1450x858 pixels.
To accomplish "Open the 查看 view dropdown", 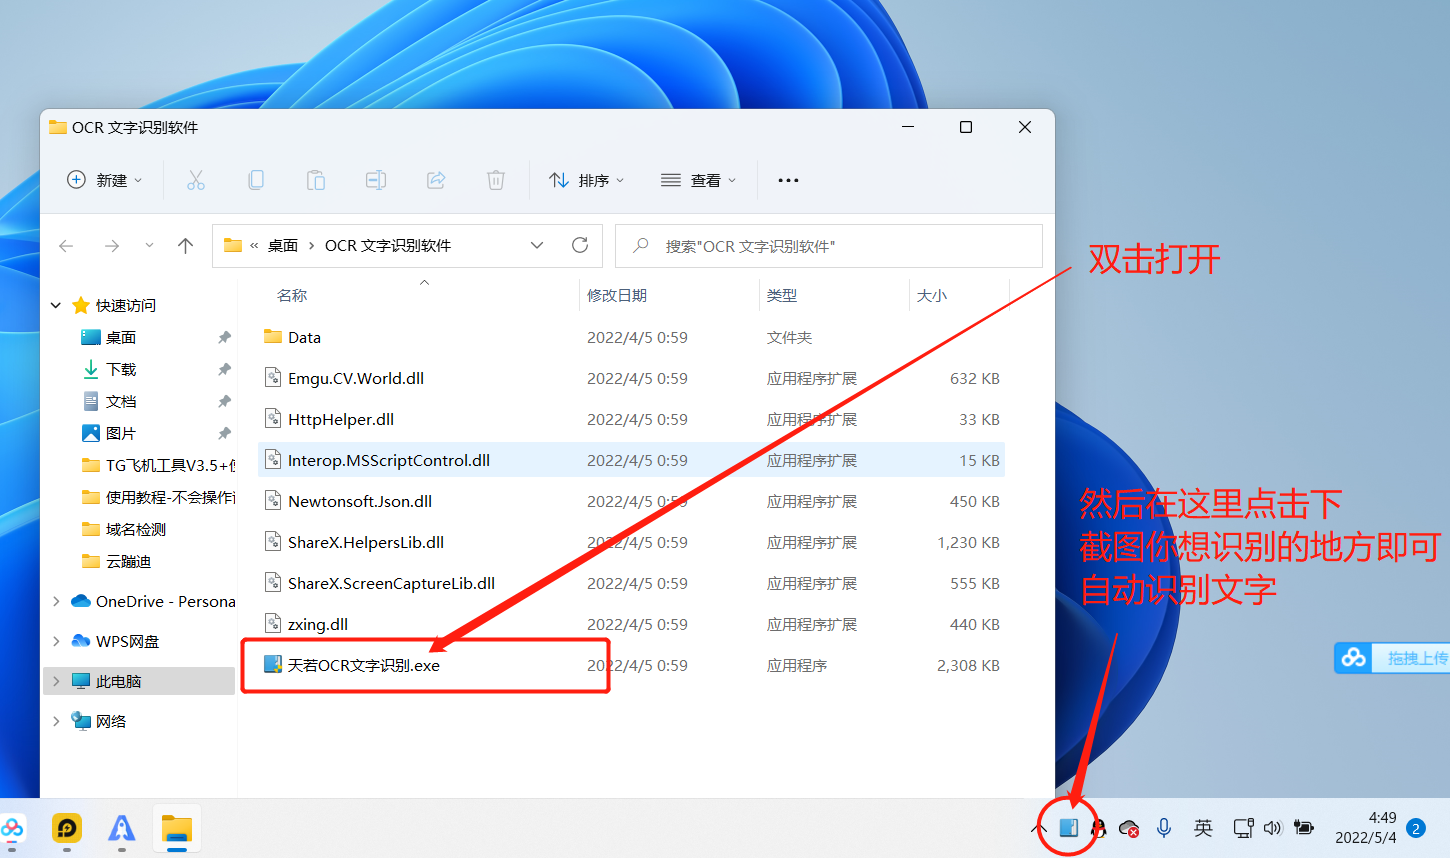I will pos(699,180).
